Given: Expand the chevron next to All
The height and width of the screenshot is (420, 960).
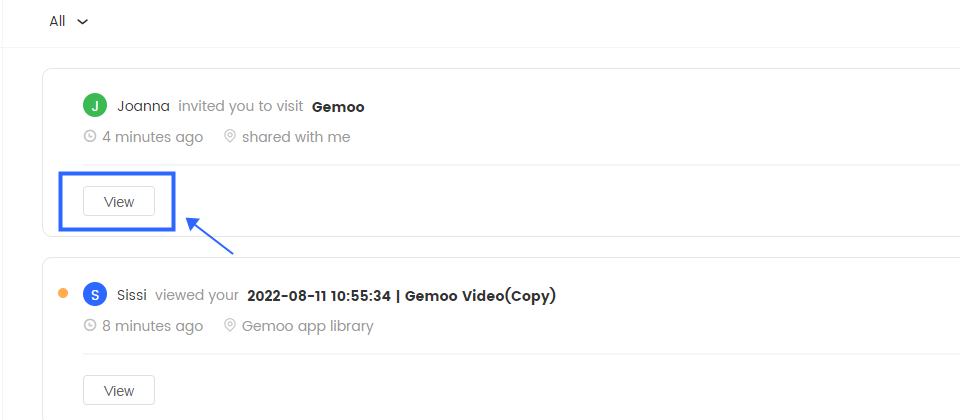Looking at the screenshot, I should (83, 22).
